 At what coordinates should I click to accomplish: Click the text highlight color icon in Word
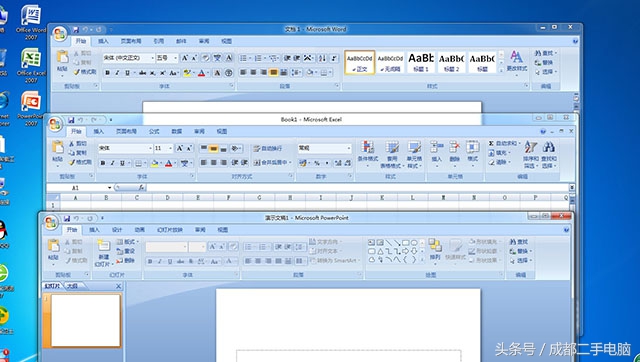point(187,73)
